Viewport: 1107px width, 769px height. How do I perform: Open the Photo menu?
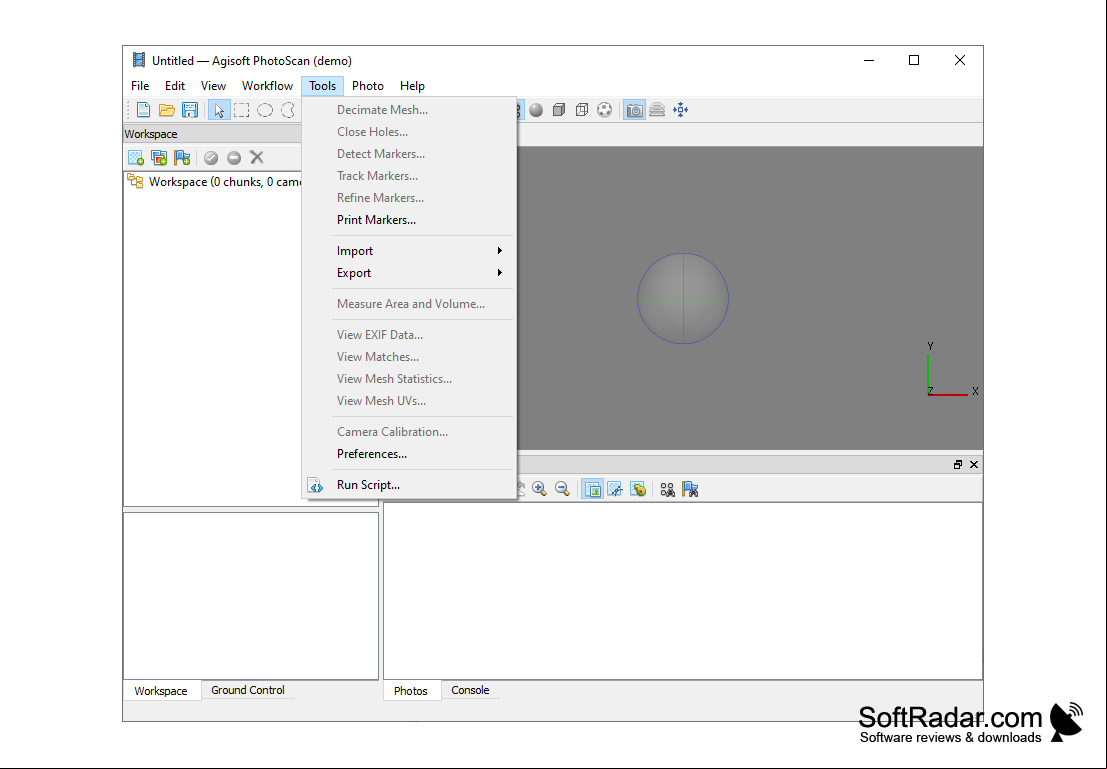(368, 85)
